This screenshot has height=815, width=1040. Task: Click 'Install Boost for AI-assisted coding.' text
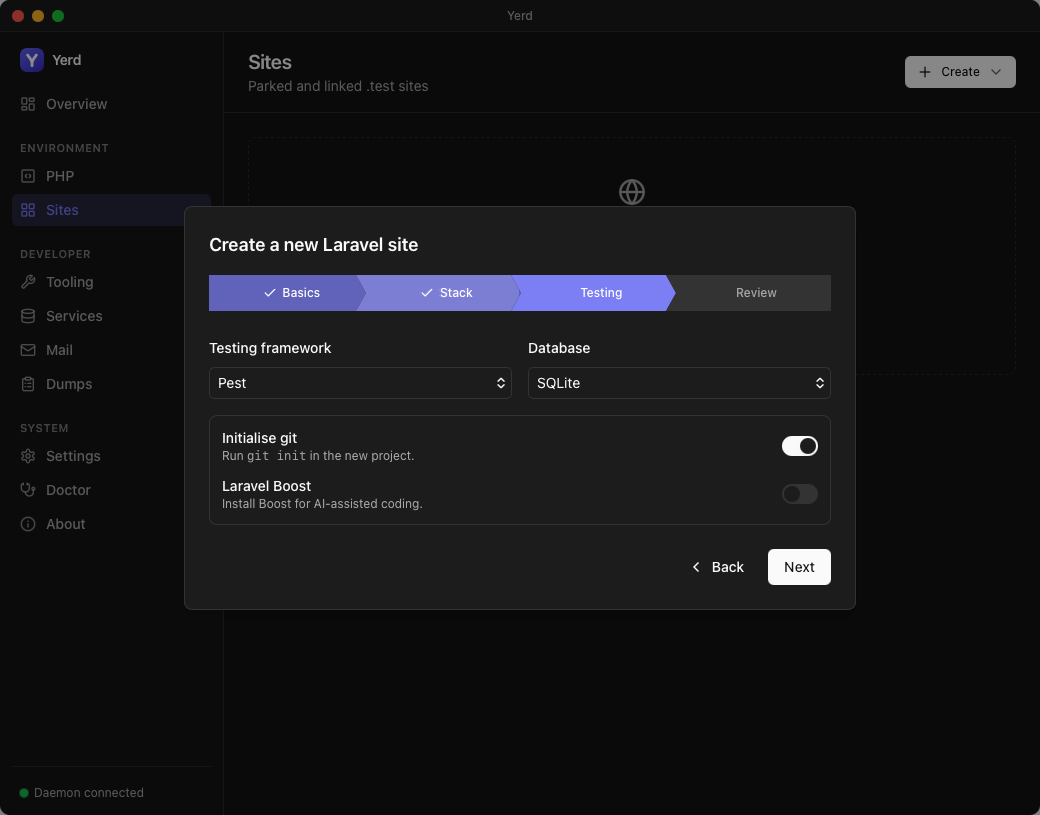coord(322,504)
